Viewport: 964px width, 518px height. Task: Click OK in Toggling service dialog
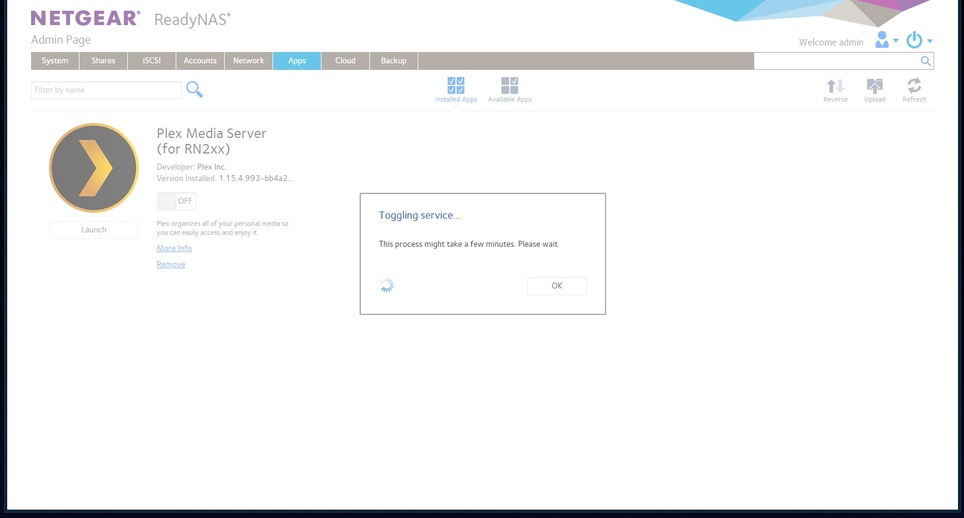pyautogui.click(x=556, y=286)
